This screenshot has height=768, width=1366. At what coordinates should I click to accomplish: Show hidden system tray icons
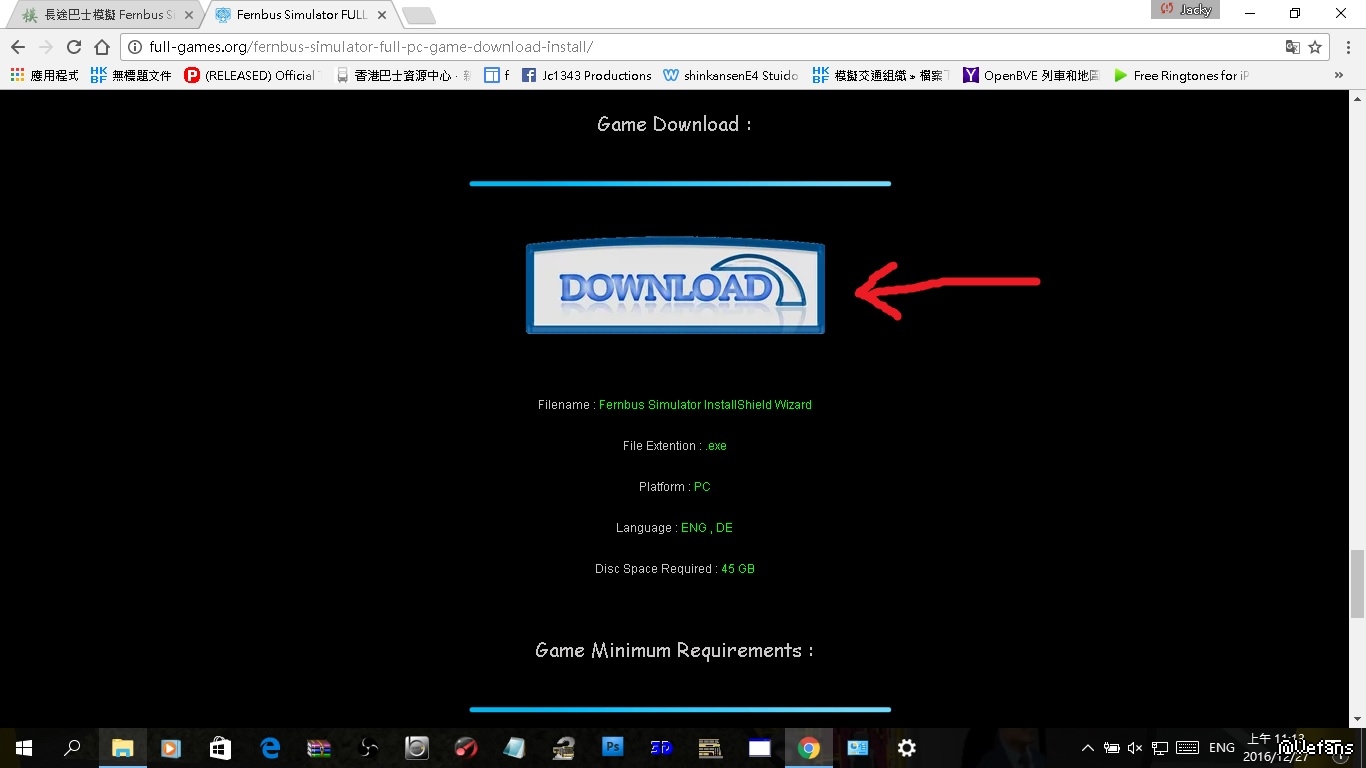1088,747
